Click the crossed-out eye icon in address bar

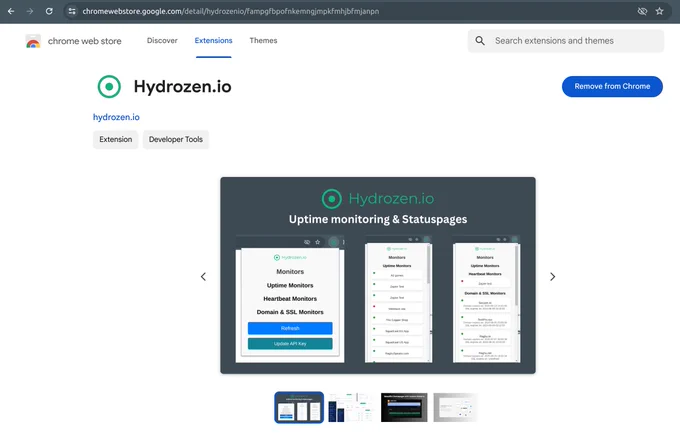pos(642,11)
